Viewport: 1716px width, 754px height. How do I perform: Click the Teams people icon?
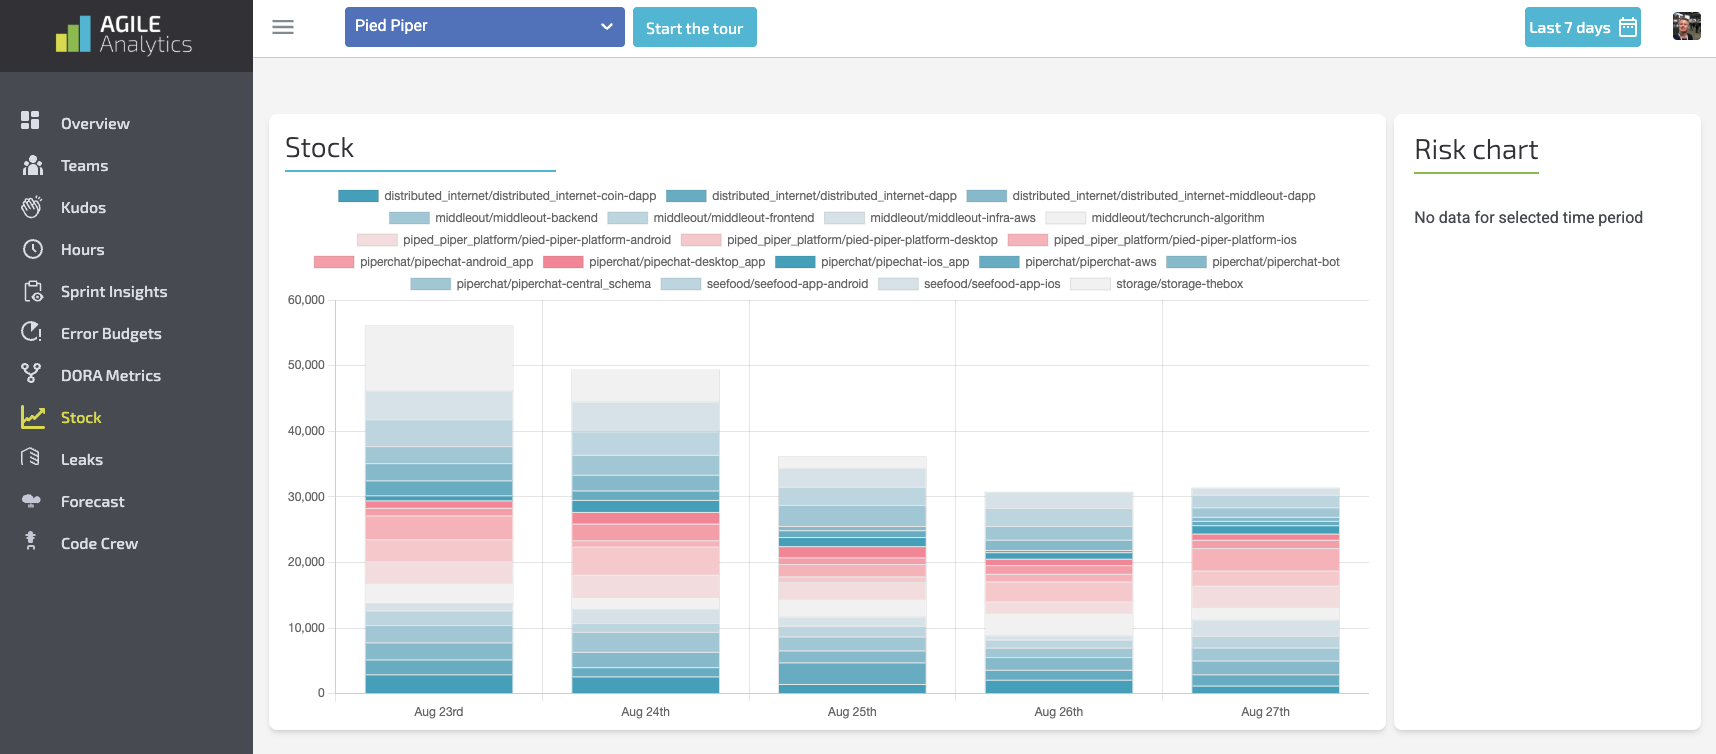[x=32, y=165]
